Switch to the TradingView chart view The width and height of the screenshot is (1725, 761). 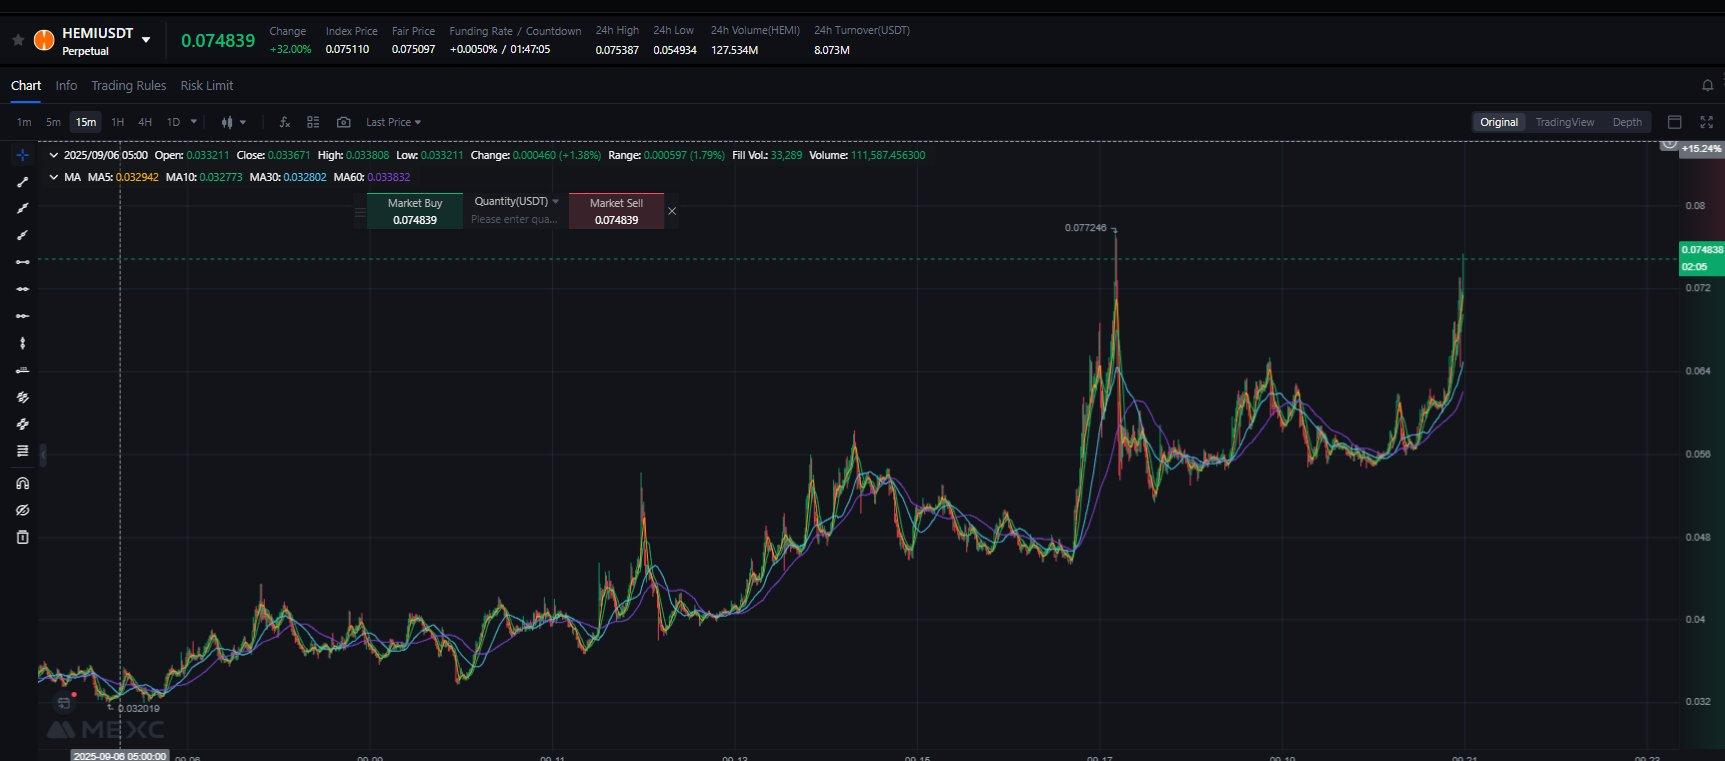pos(1564,122)
